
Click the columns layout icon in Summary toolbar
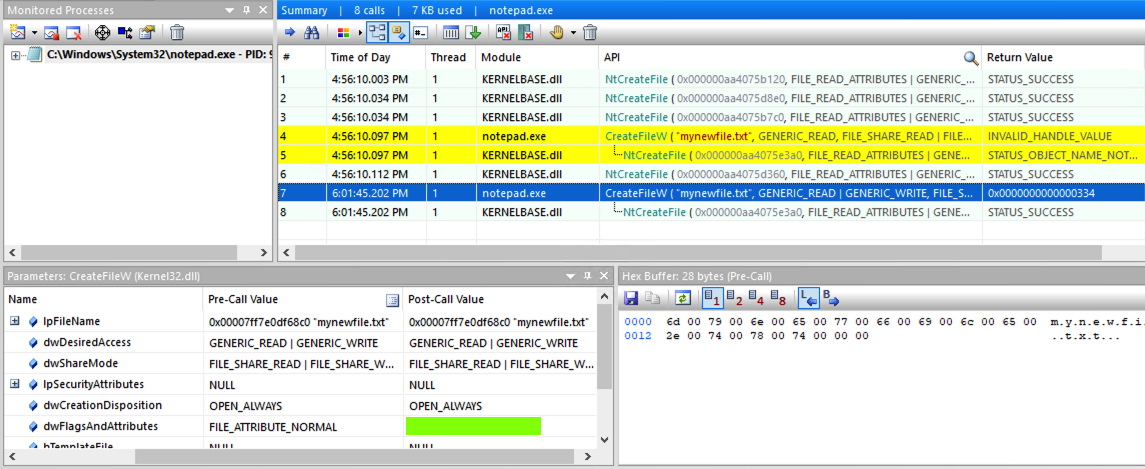451,32
